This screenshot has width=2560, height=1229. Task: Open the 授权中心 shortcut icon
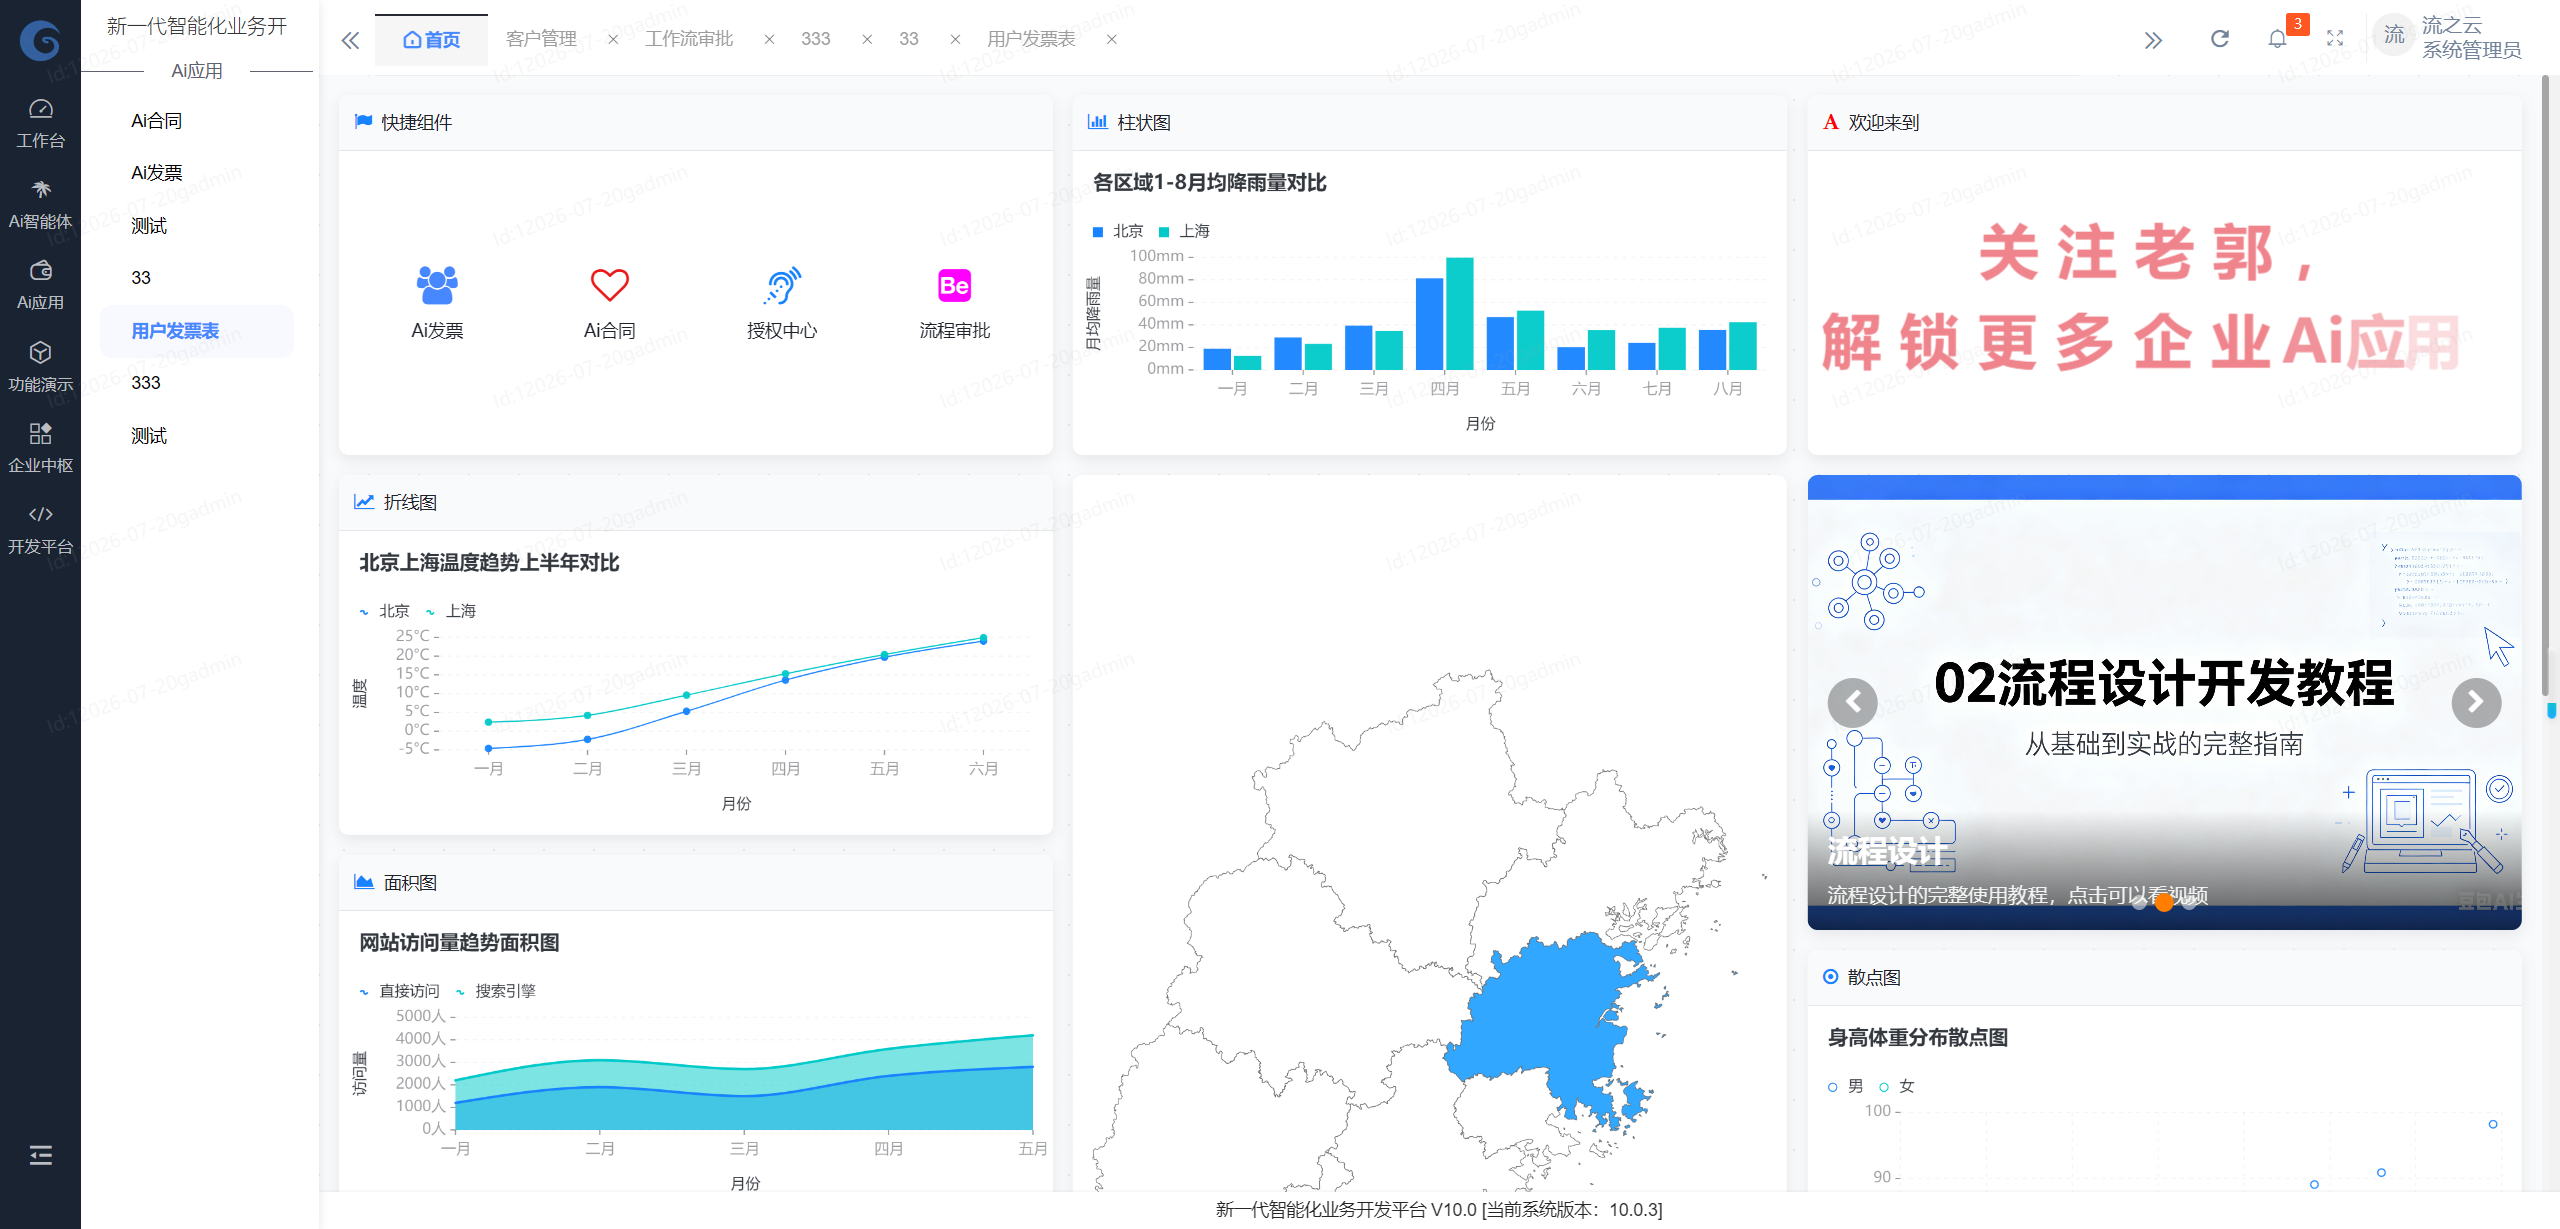pyautogui.click(x=782, y=285)
